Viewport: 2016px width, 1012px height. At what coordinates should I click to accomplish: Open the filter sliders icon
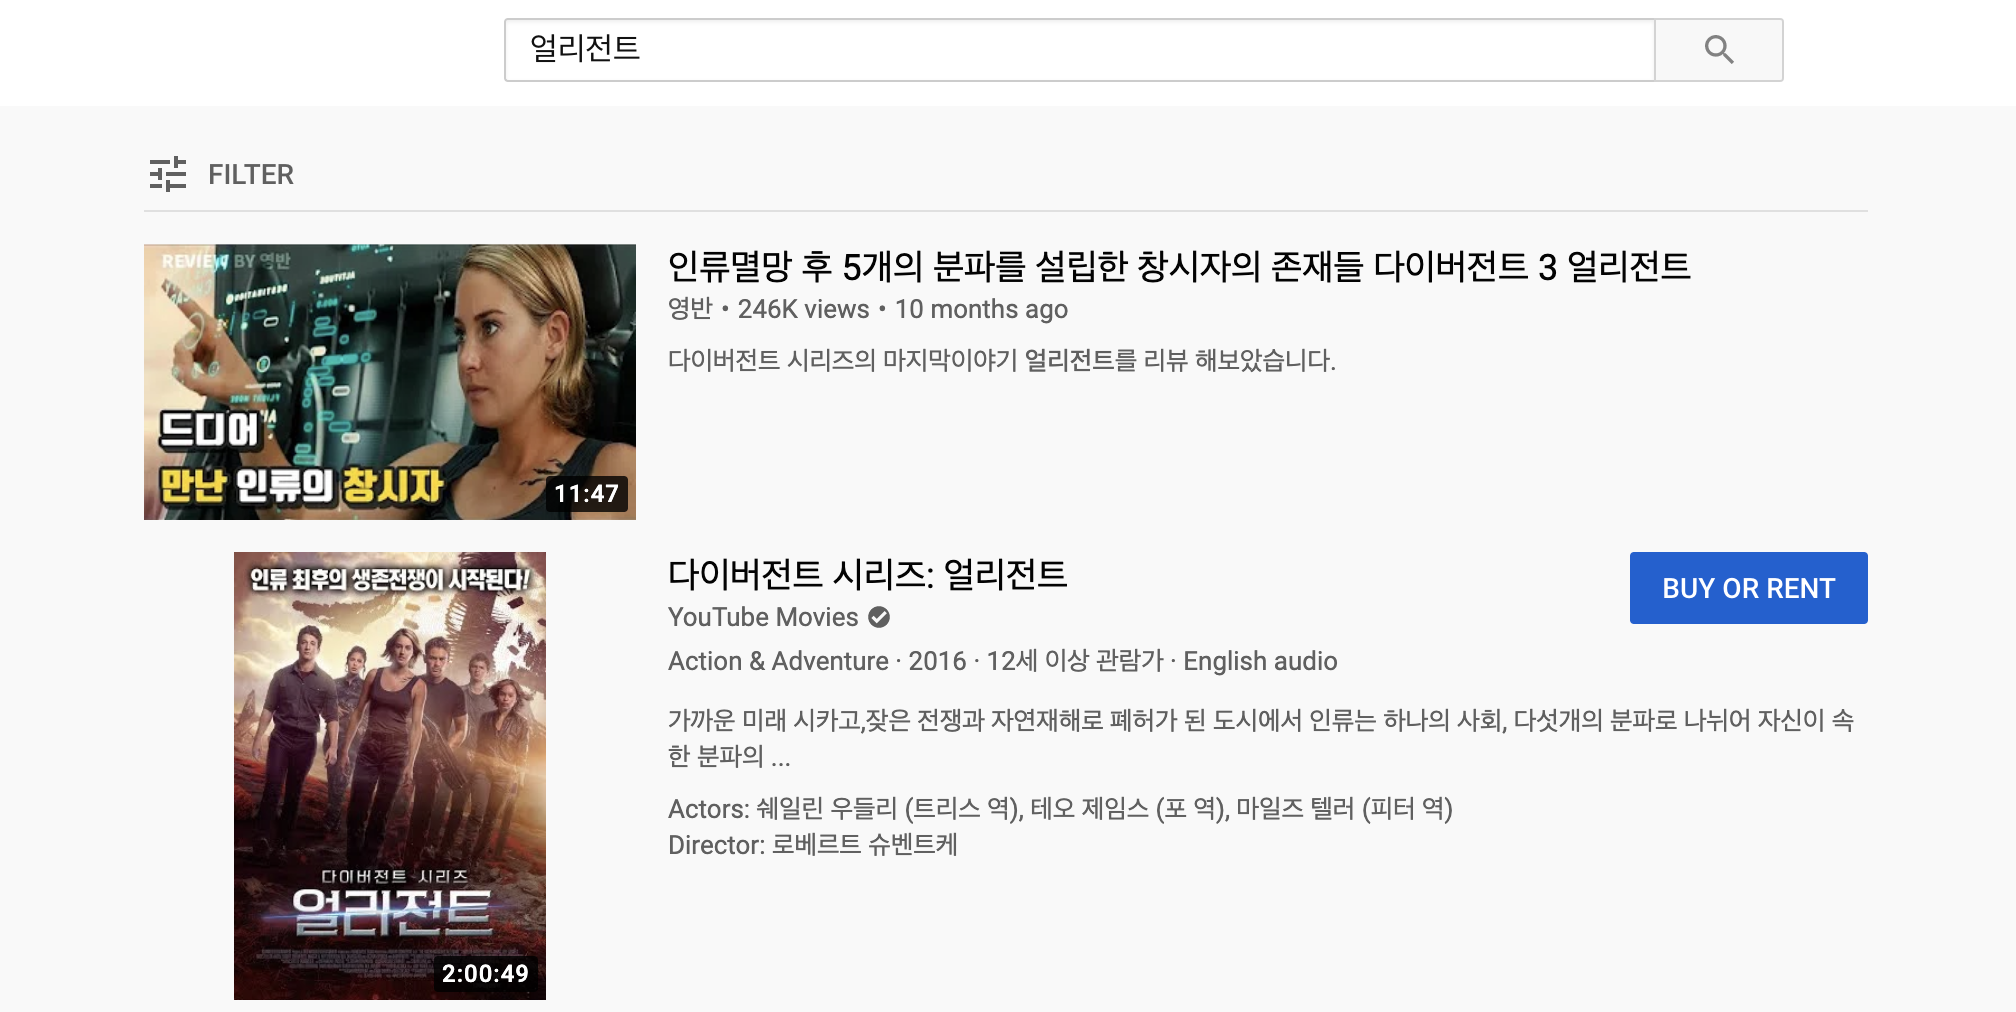[168, 174]
